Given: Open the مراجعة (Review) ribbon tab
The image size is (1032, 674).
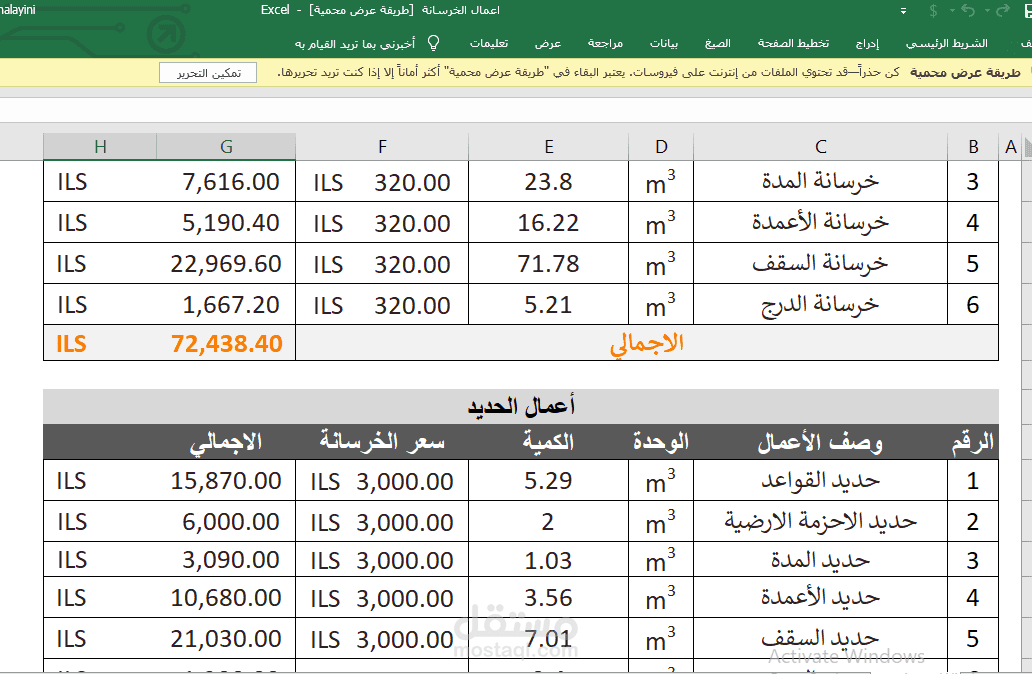Looking at the screenshot, I should tap(605, 43).
